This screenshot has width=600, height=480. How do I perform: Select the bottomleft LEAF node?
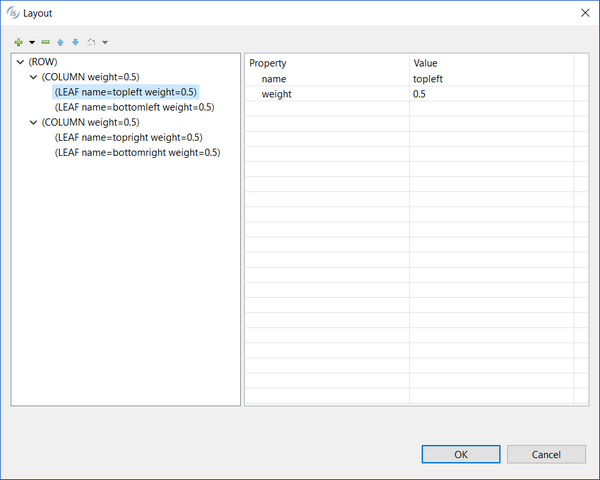click(134, 107)
